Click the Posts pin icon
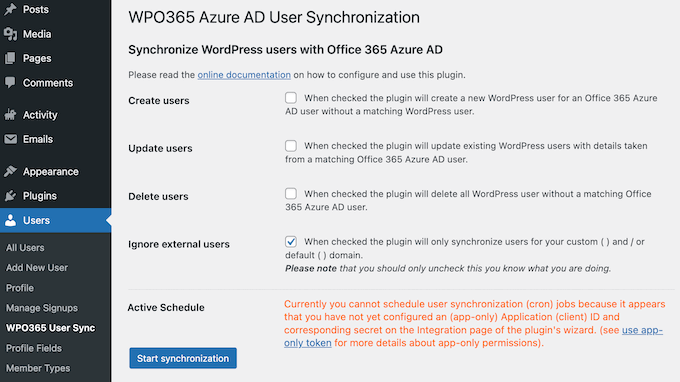This screenshot has width=680, height=382. 10,9
